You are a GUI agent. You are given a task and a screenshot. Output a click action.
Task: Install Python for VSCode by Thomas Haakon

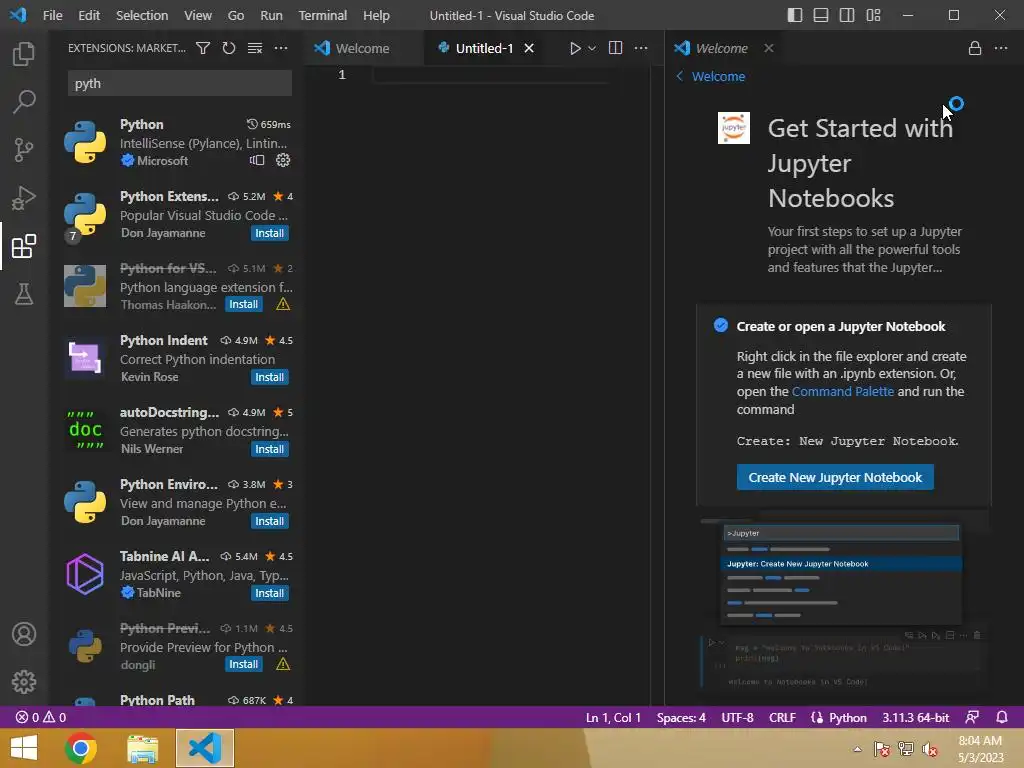(244, 304)
